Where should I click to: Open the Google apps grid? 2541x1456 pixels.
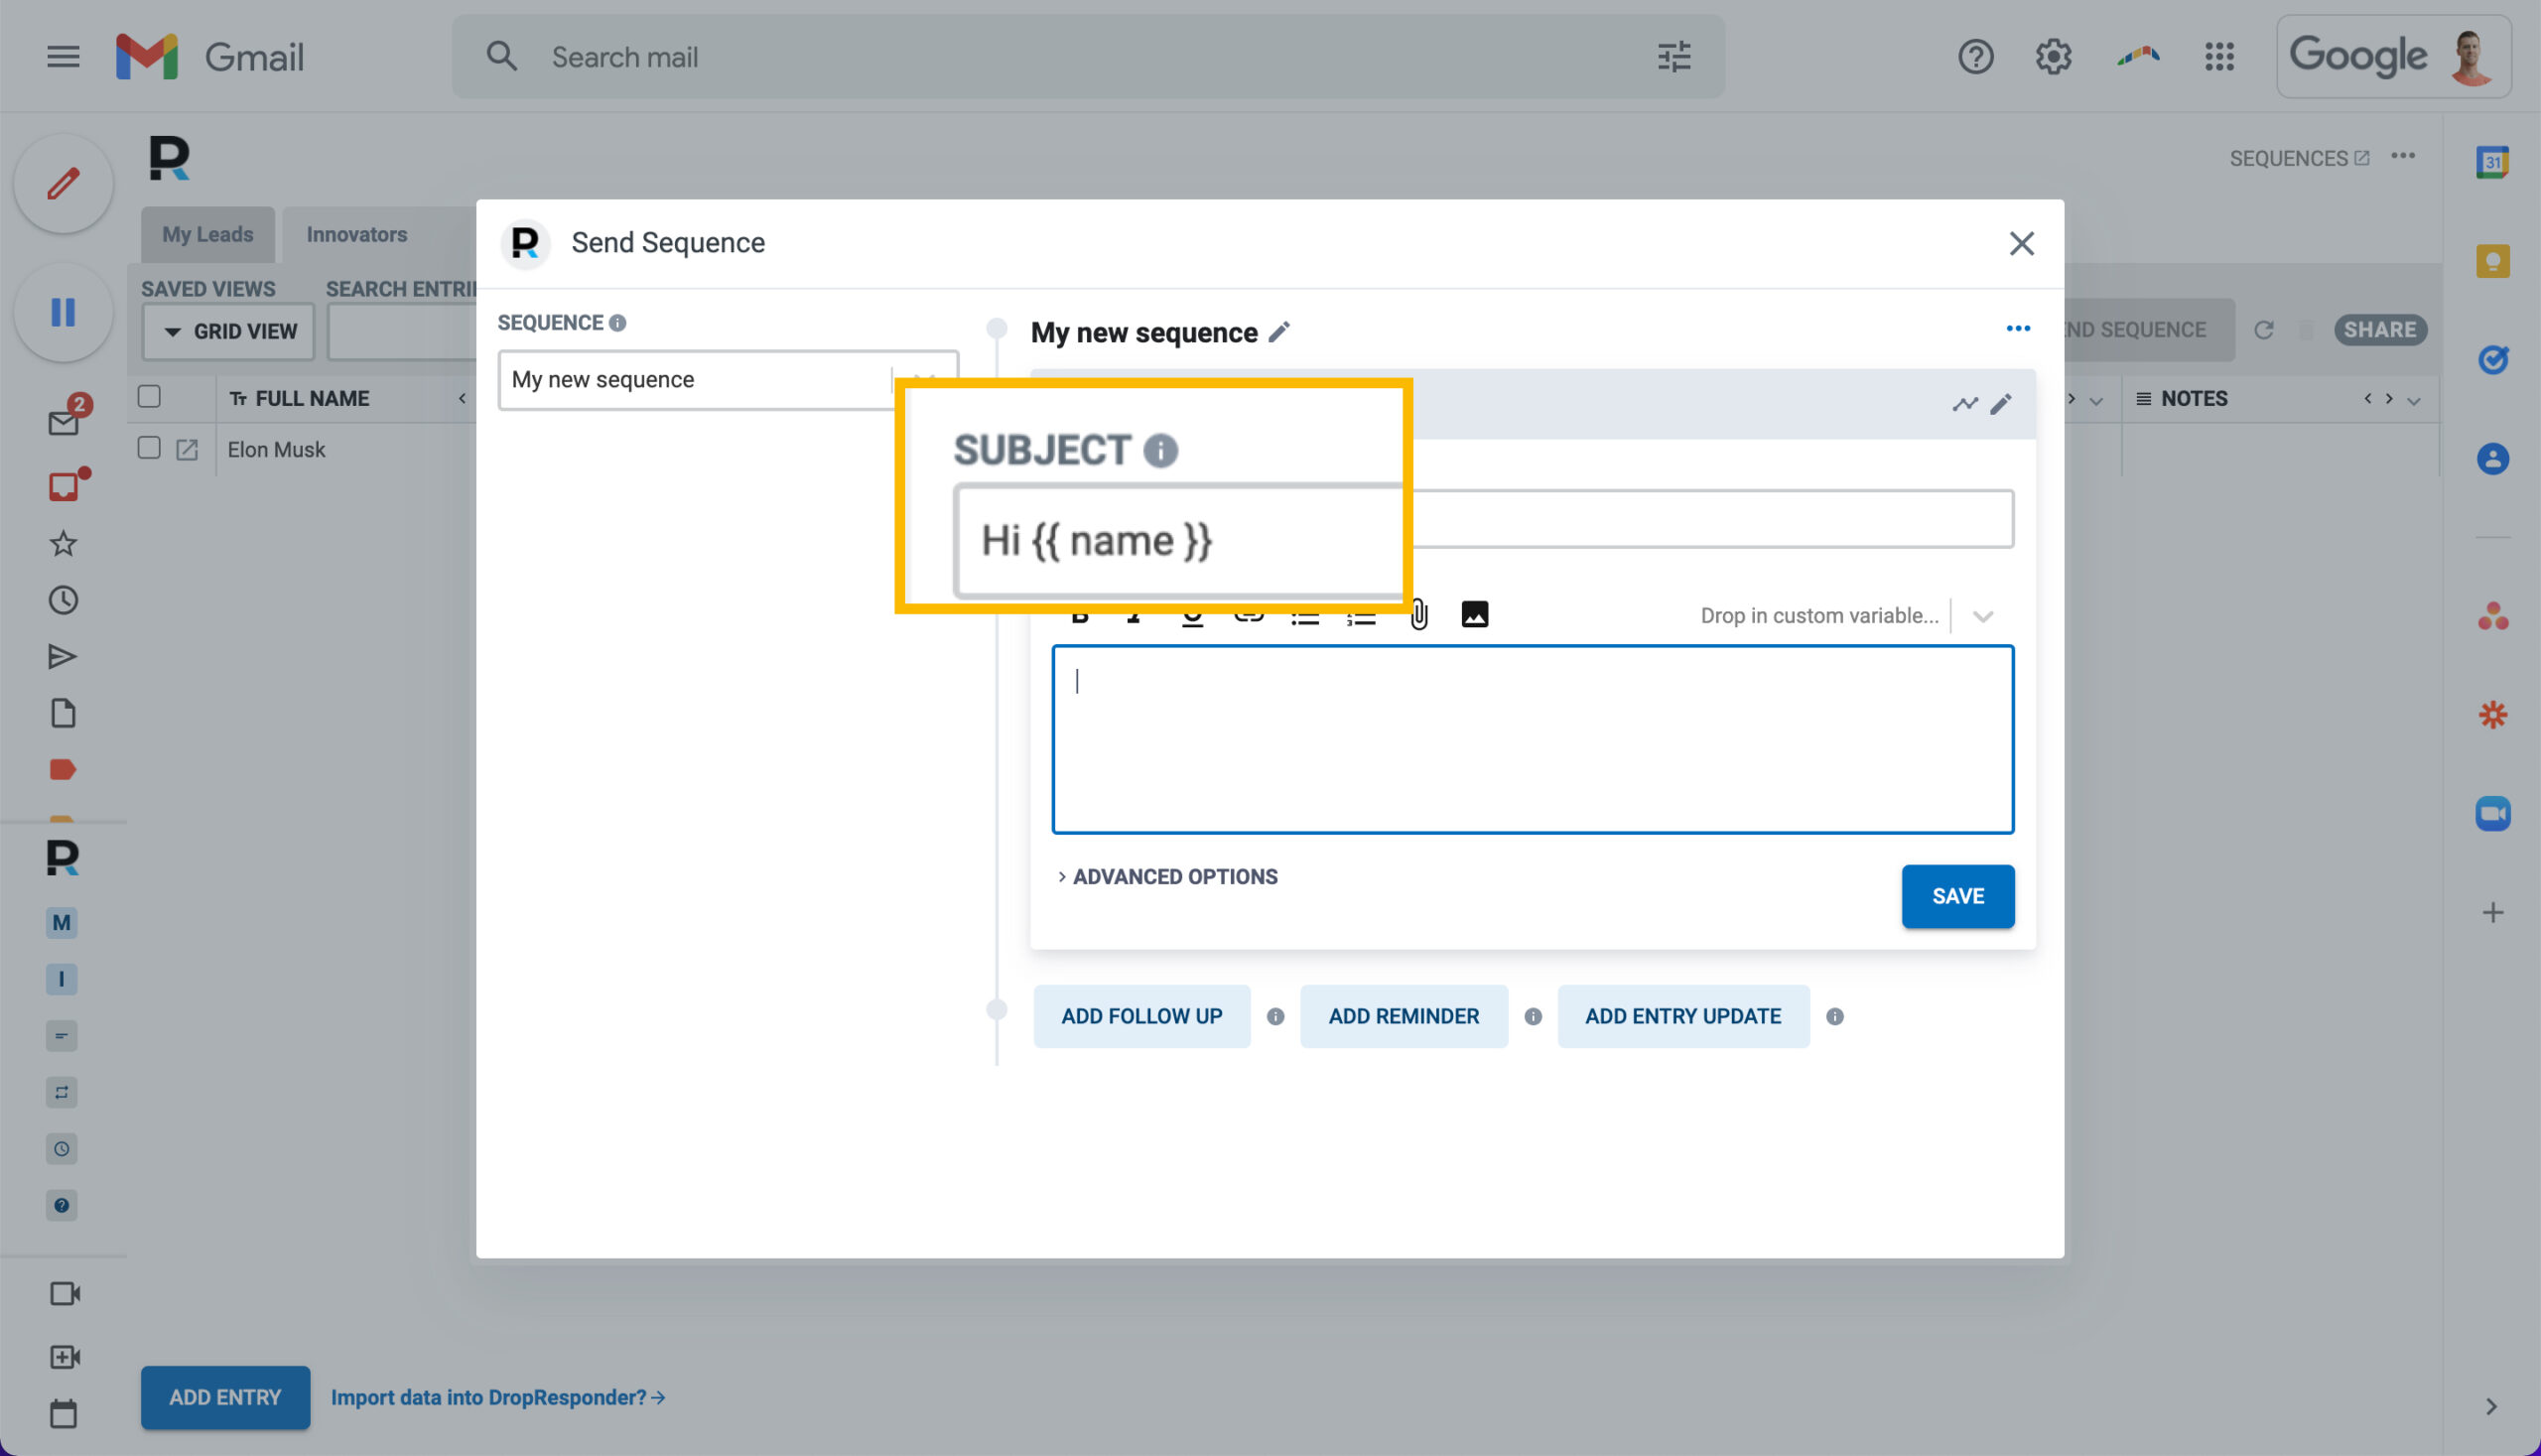(x=2218, y=57)
